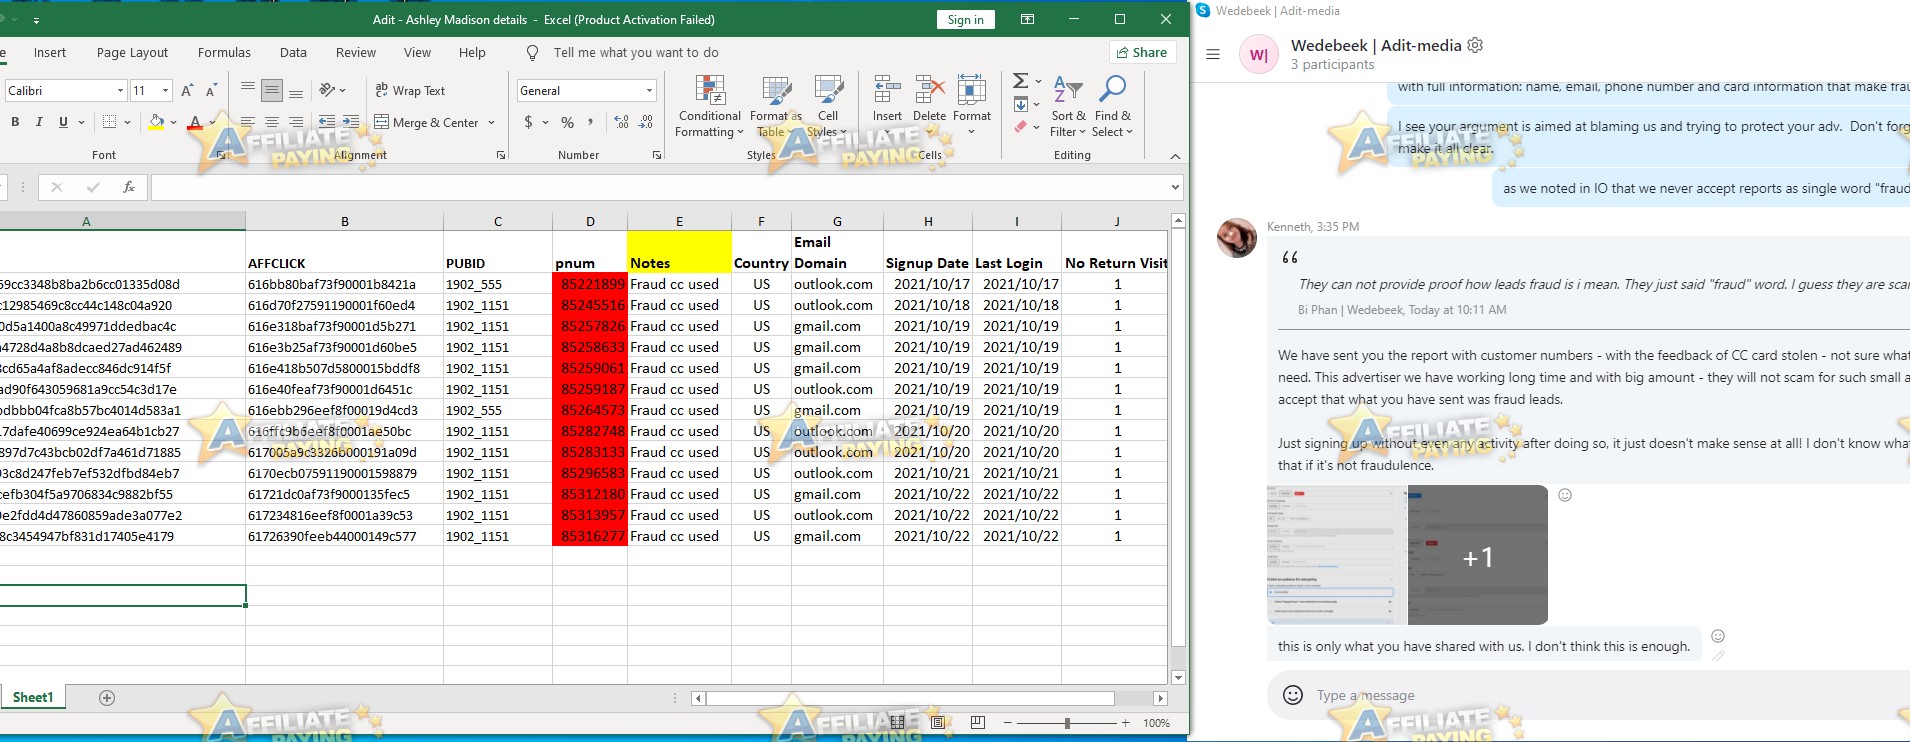Open the Formulas ribbon tab
The image size is (1910, 742).
click(224, 53)
